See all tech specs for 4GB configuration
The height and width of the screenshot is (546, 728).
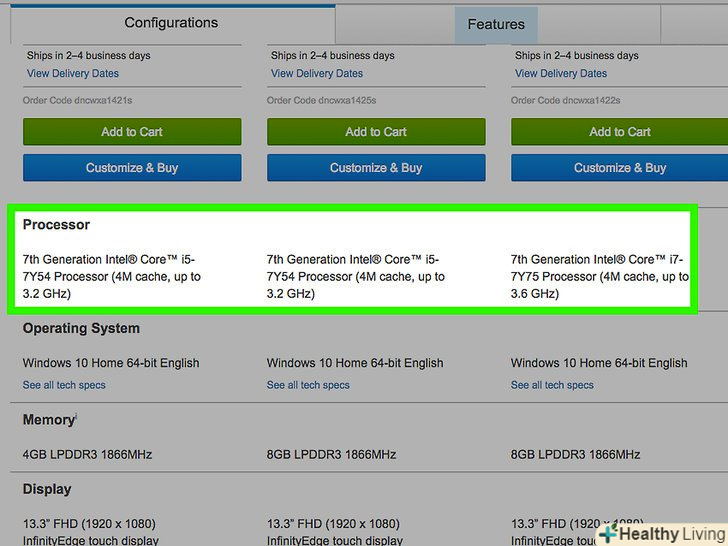pyautogui.click(x=64, y=385)
